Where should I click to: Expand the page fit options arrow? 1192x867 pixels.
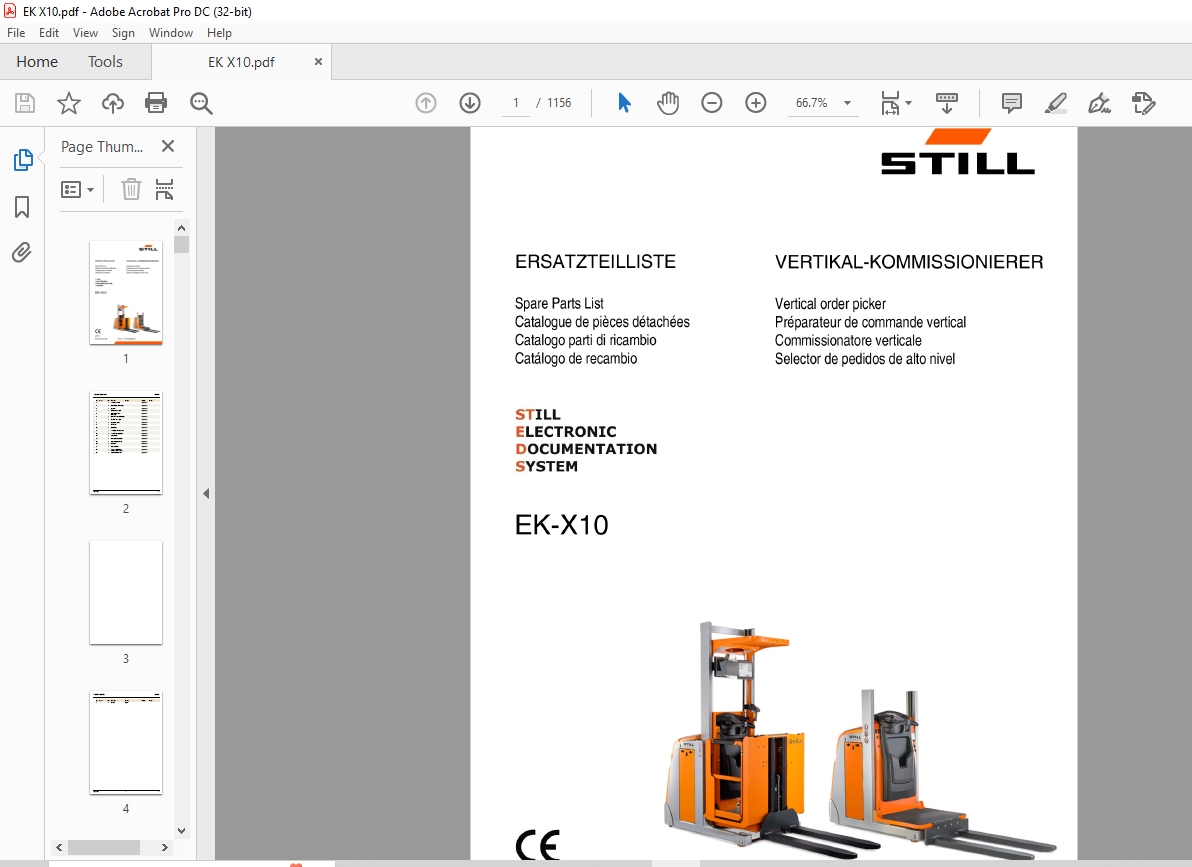[908, 103]
